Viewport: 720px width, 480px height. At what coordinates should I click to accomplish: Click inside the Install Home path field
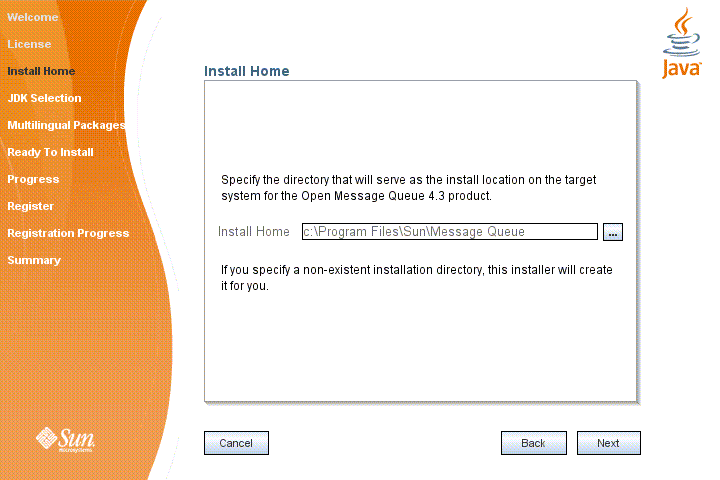point(450,232)
